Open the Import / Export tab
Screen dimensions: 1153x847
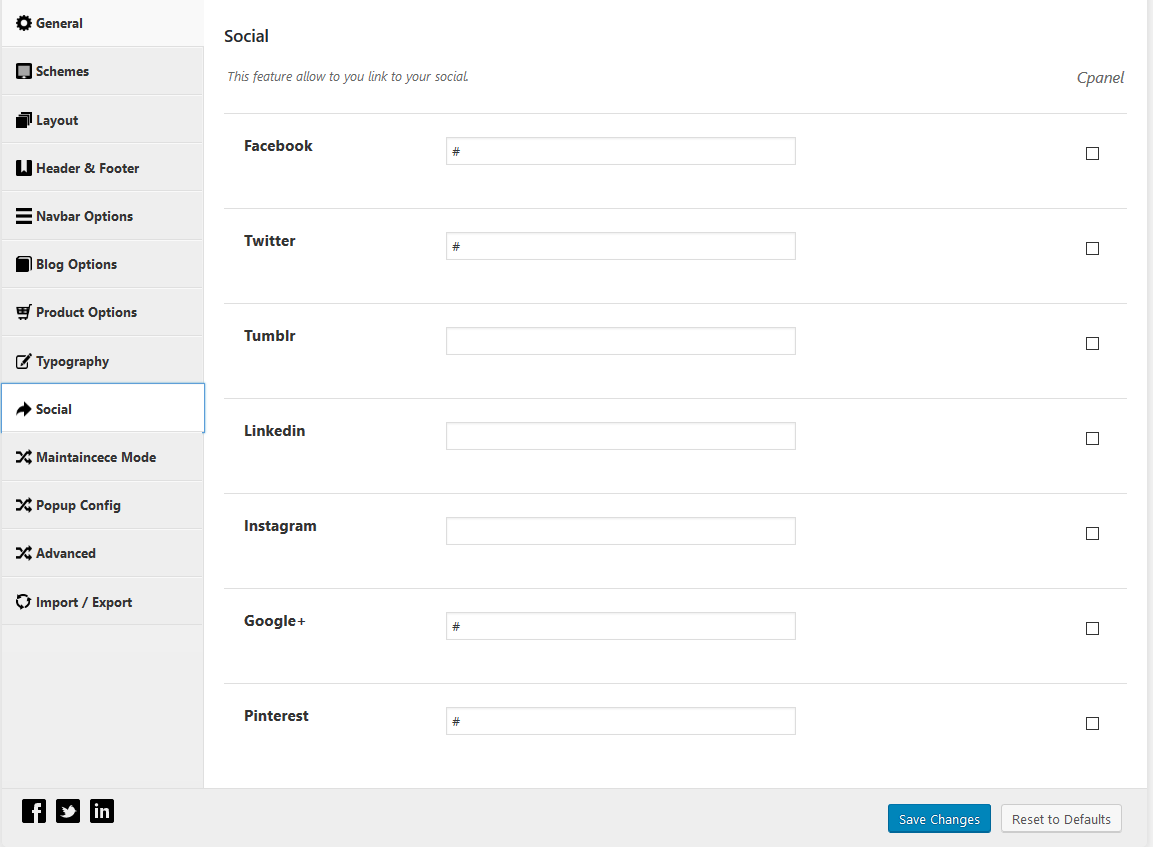[102, 602]
